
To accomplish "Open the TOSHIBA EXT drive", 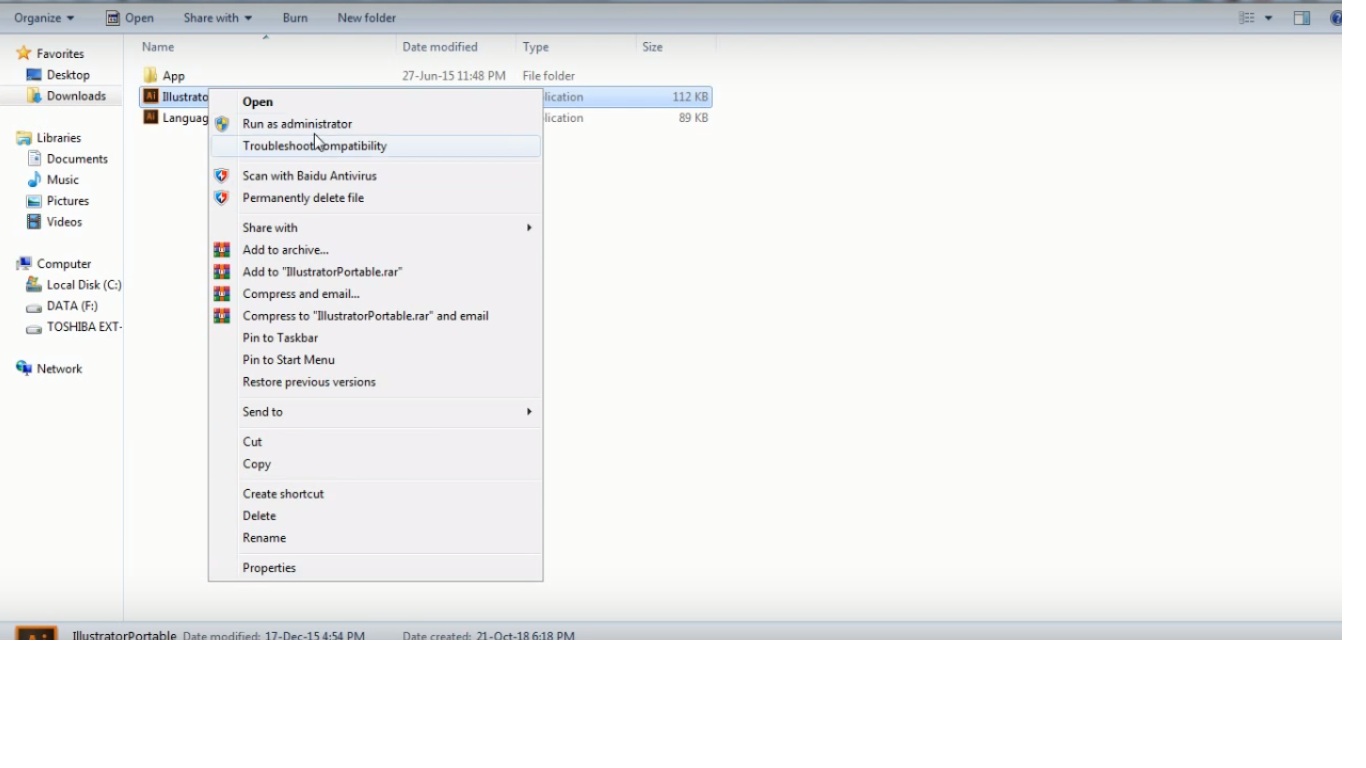I will [83, 327].
